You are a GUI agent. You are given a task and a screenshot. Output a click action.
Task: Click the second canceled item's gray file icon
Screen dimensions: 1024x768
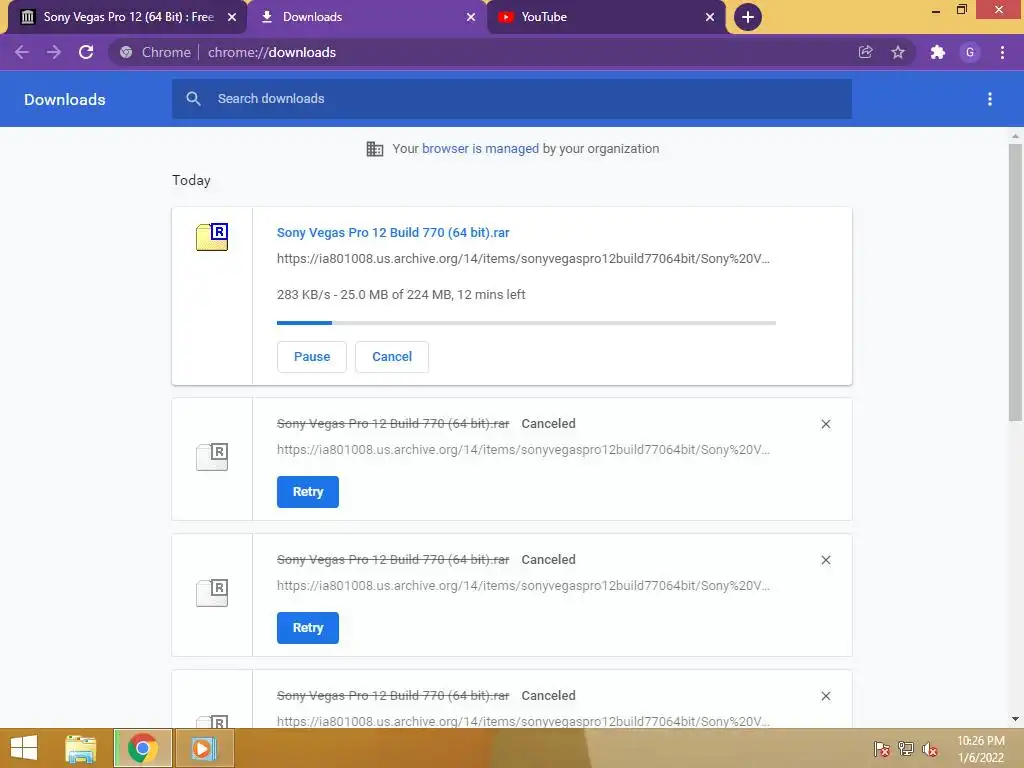[212, 592]
